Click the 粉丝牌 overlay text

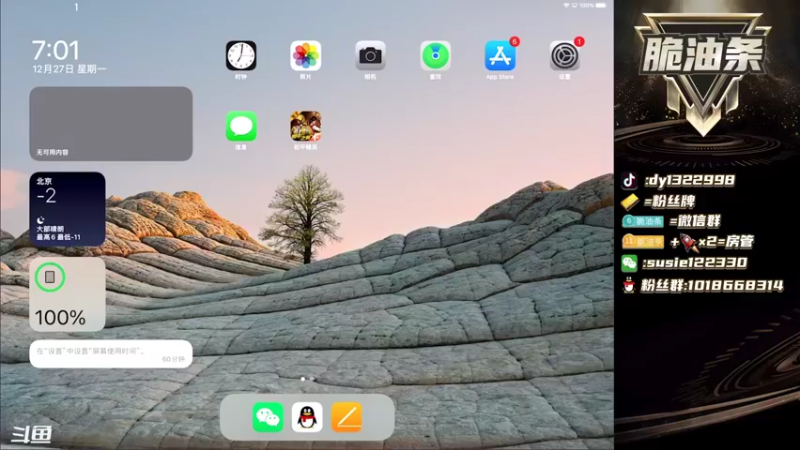tap(674, 201)
